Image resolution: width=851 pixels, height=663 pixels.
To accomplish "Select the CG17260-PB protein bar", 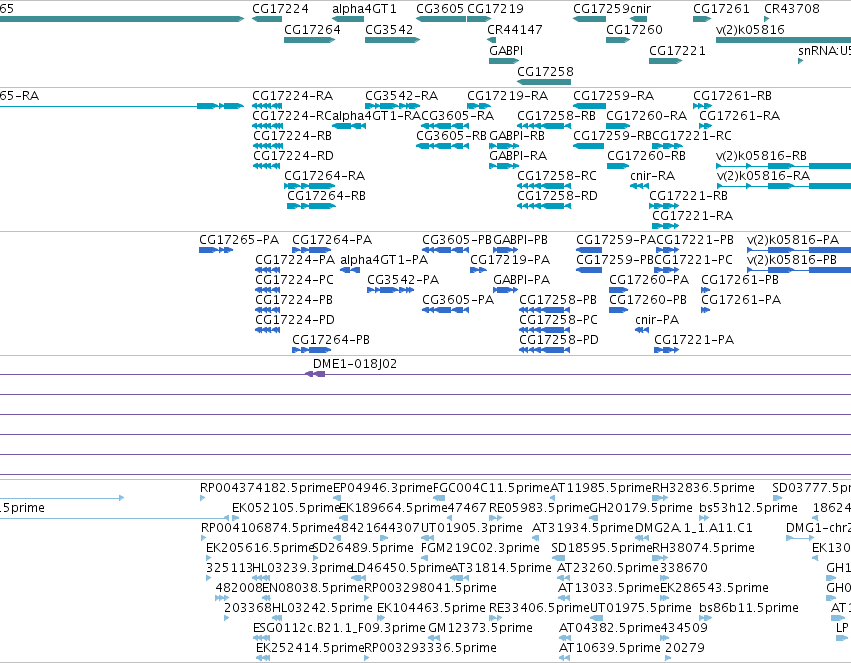I will pyautogui.click(x=618, y=310).
